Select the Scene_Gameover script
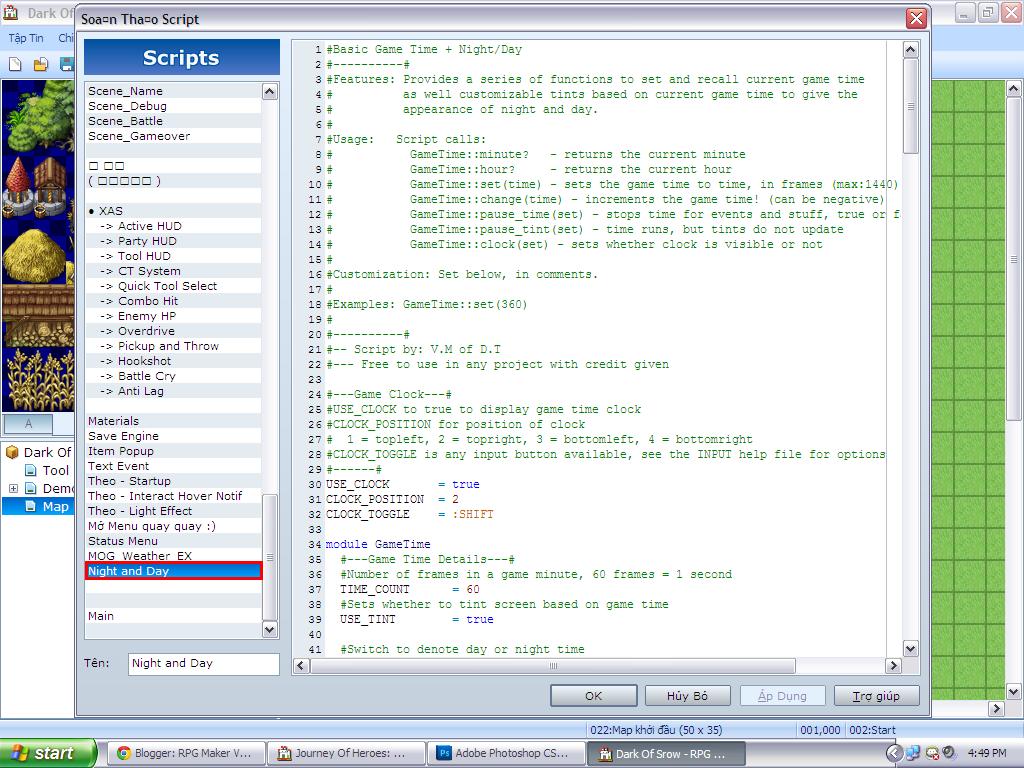This screenshot has width=1024, height=768. 173,136
